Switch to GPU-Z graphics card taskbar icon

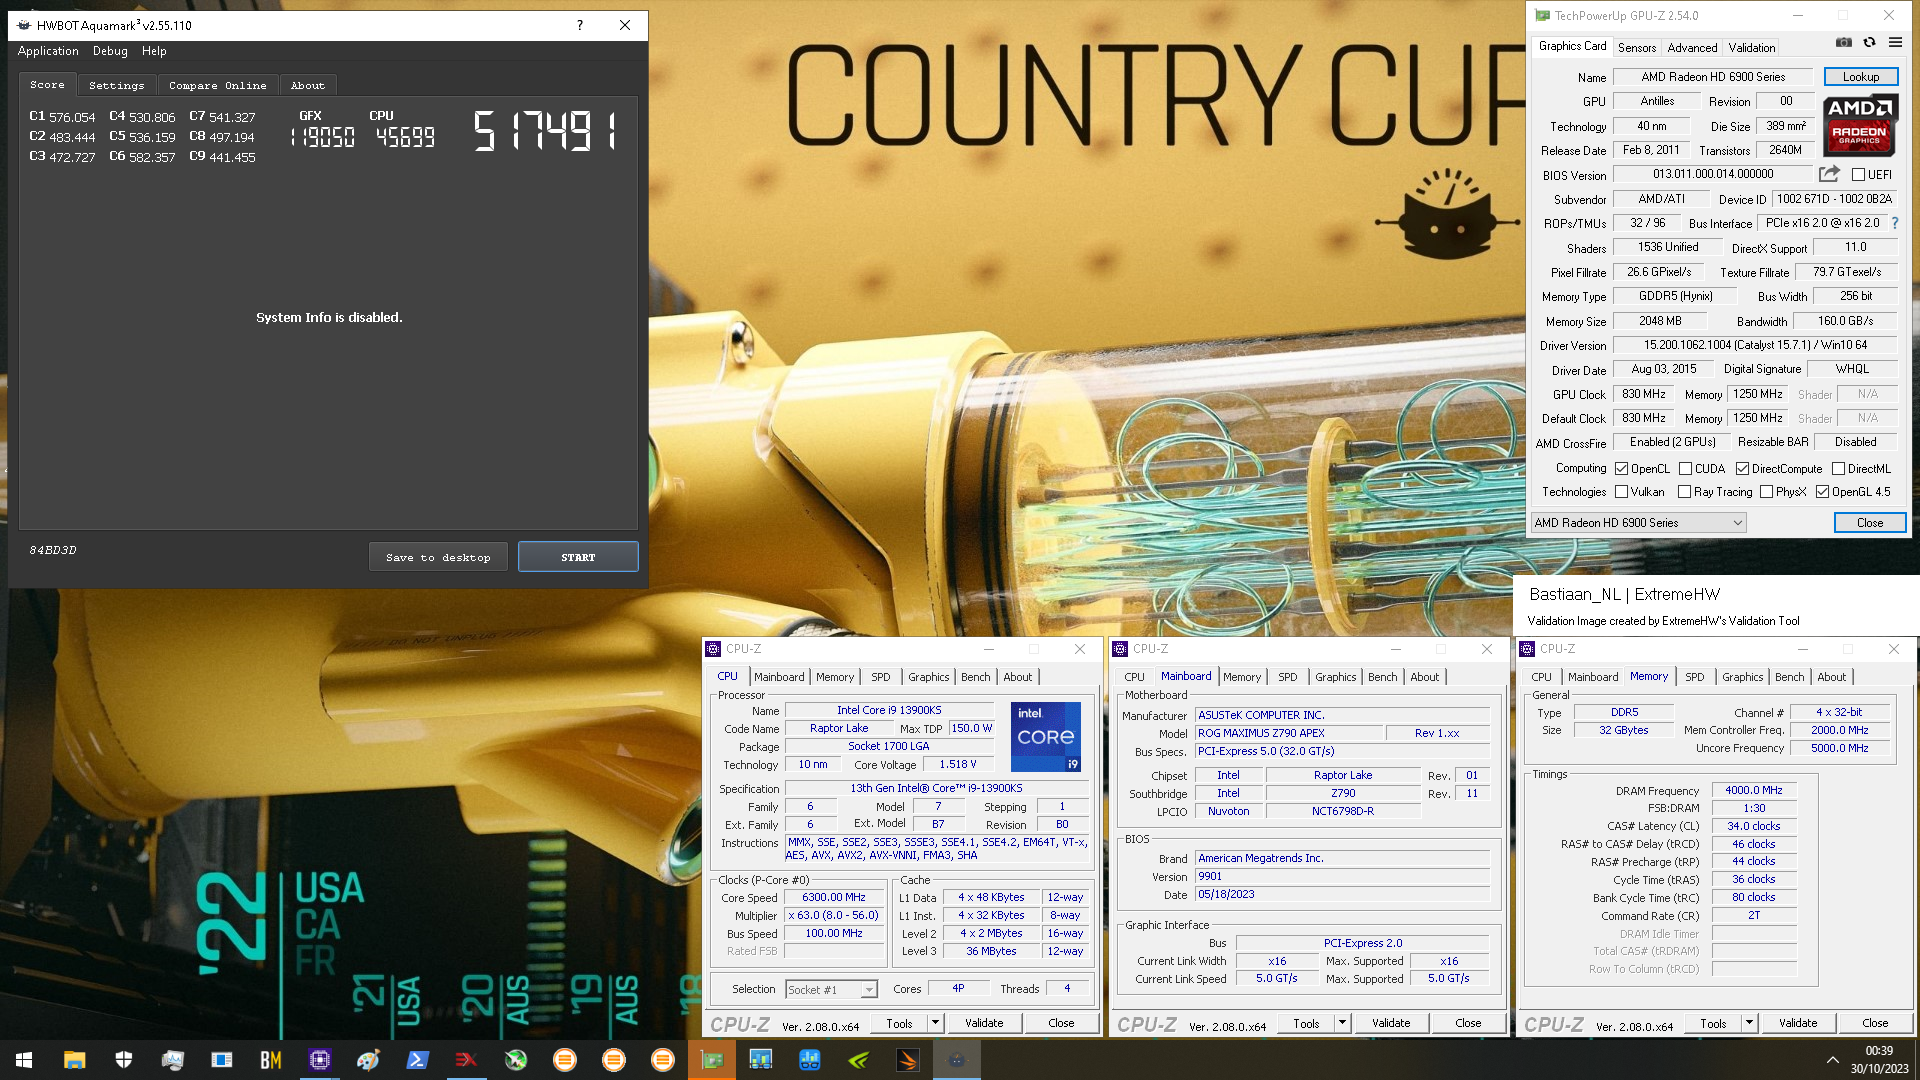pyautogui.click(x=712, y=1060)
